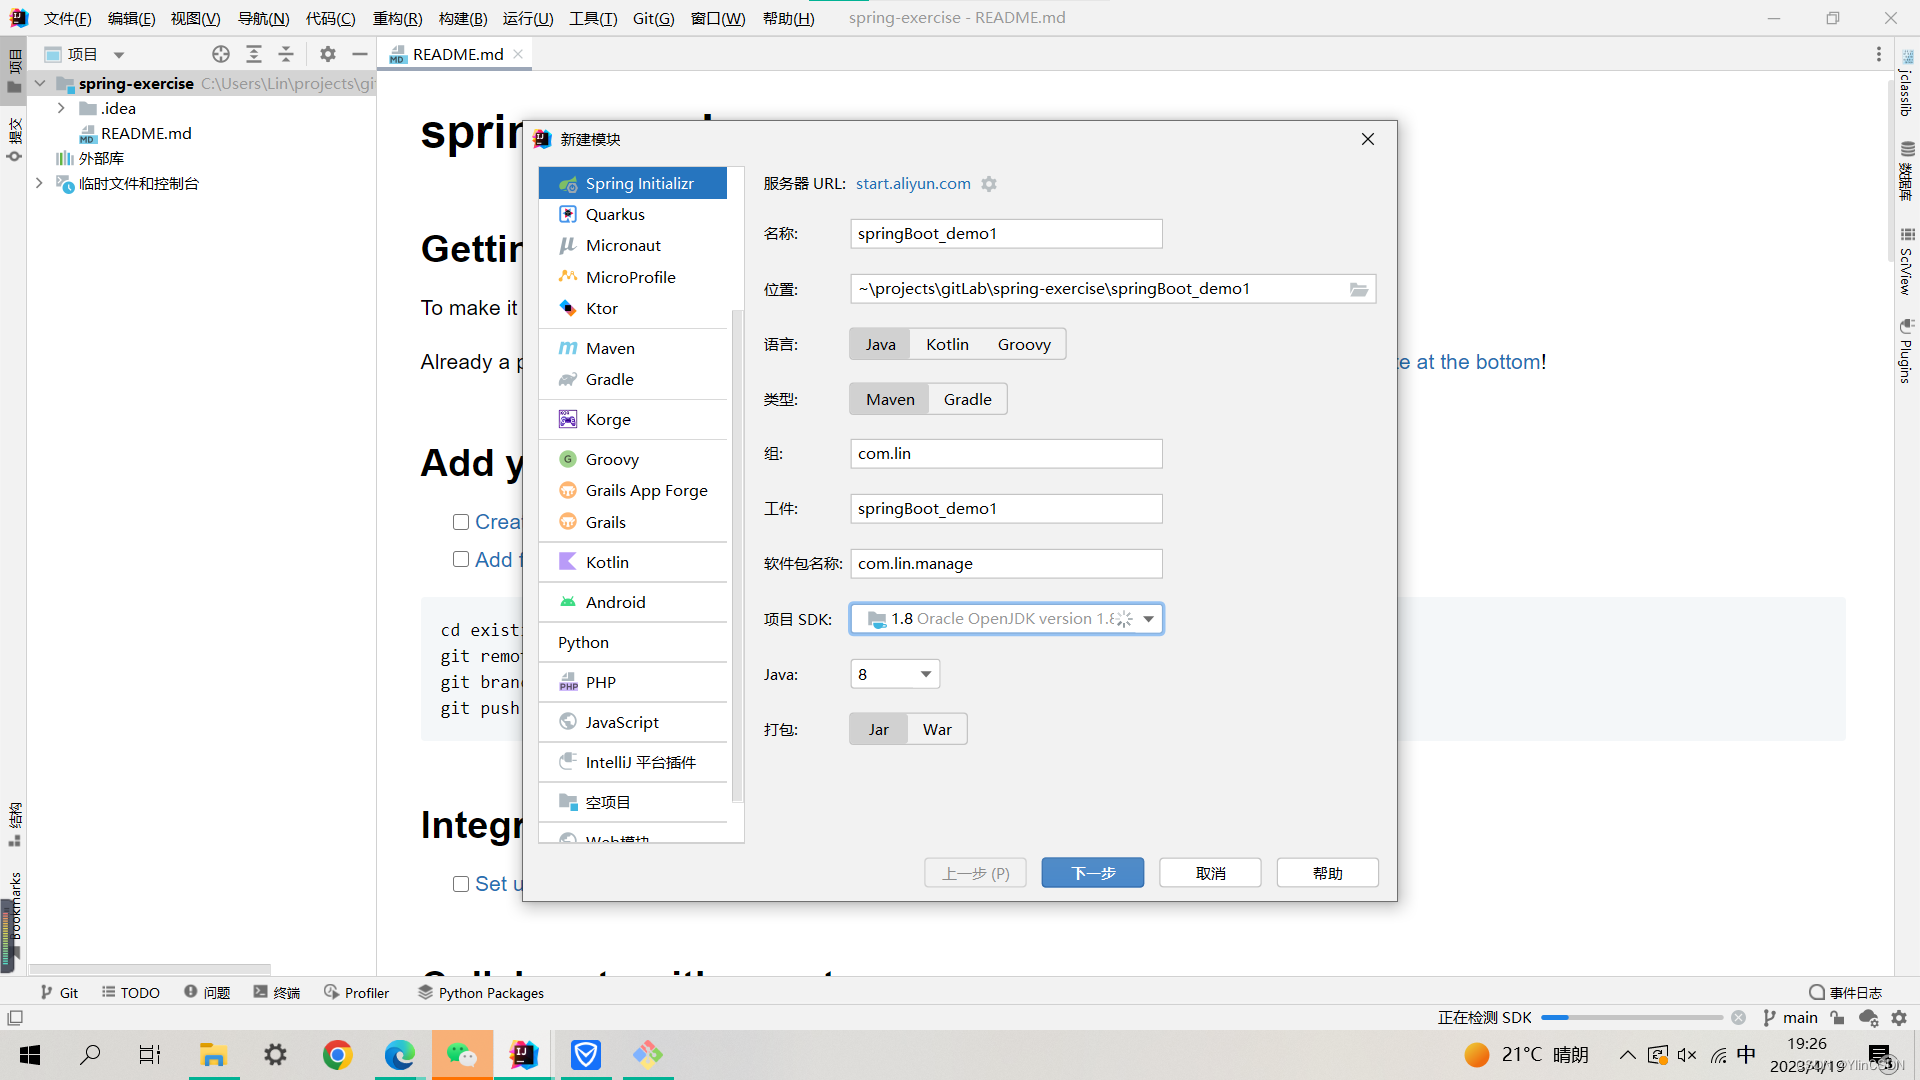Select Maven as the build type
1920x1080 pixels.
tap(889, 398)
